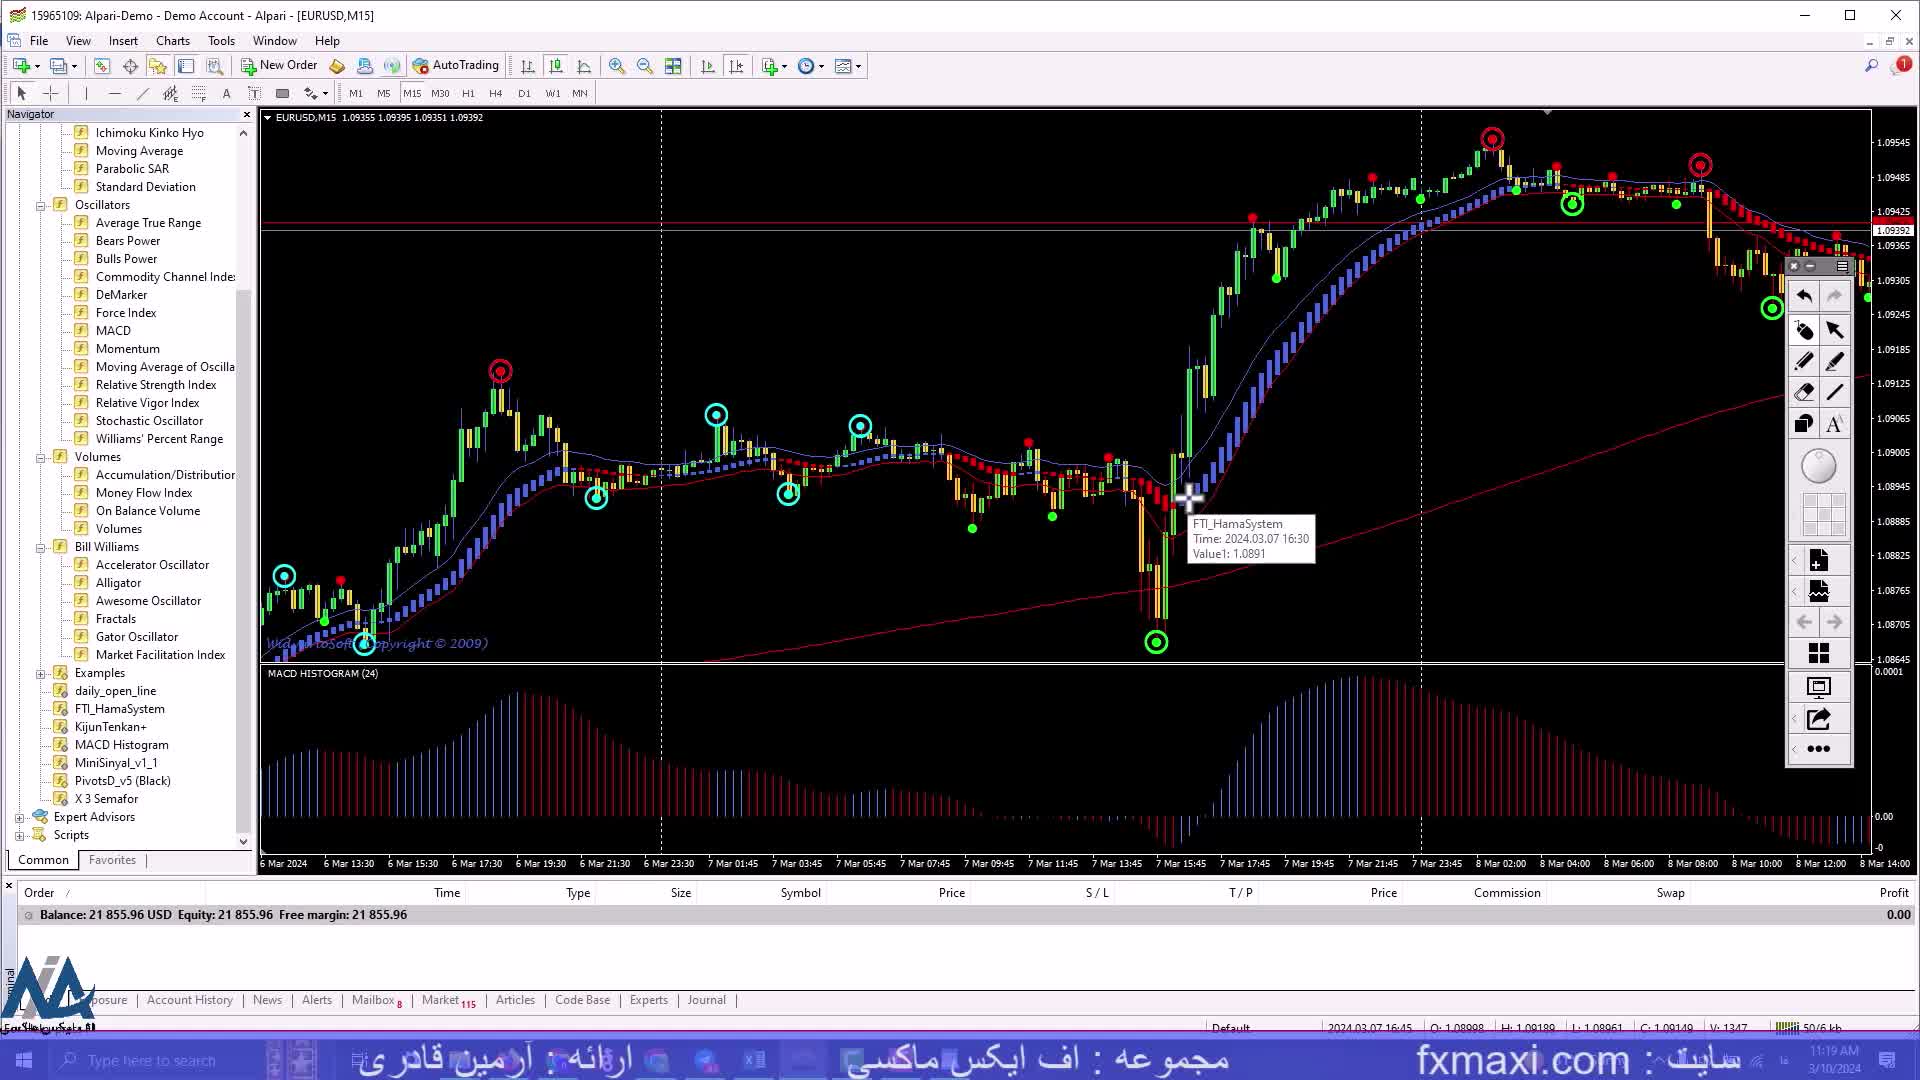Viewport: 1920px width, 1080px height.
Task: Expand the Expert Advisors tree node
Action: 20,818
